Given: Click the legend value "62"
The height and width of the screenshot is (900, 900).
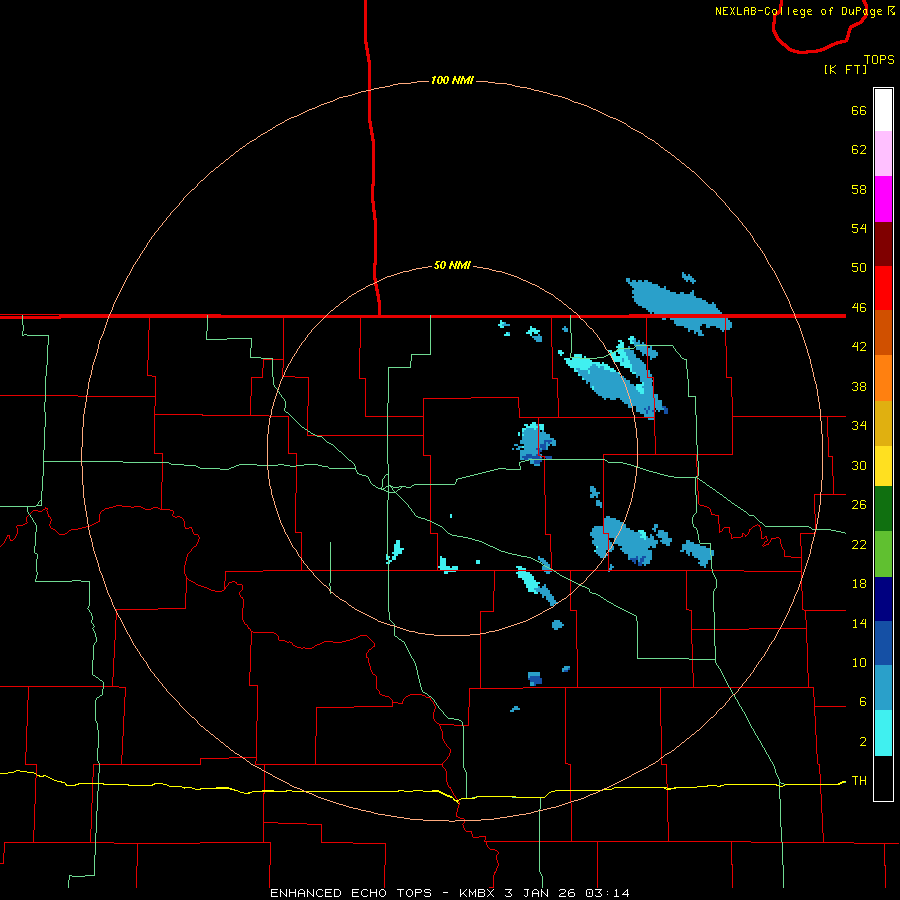Looking at the screenshot, I should (859, 150).
